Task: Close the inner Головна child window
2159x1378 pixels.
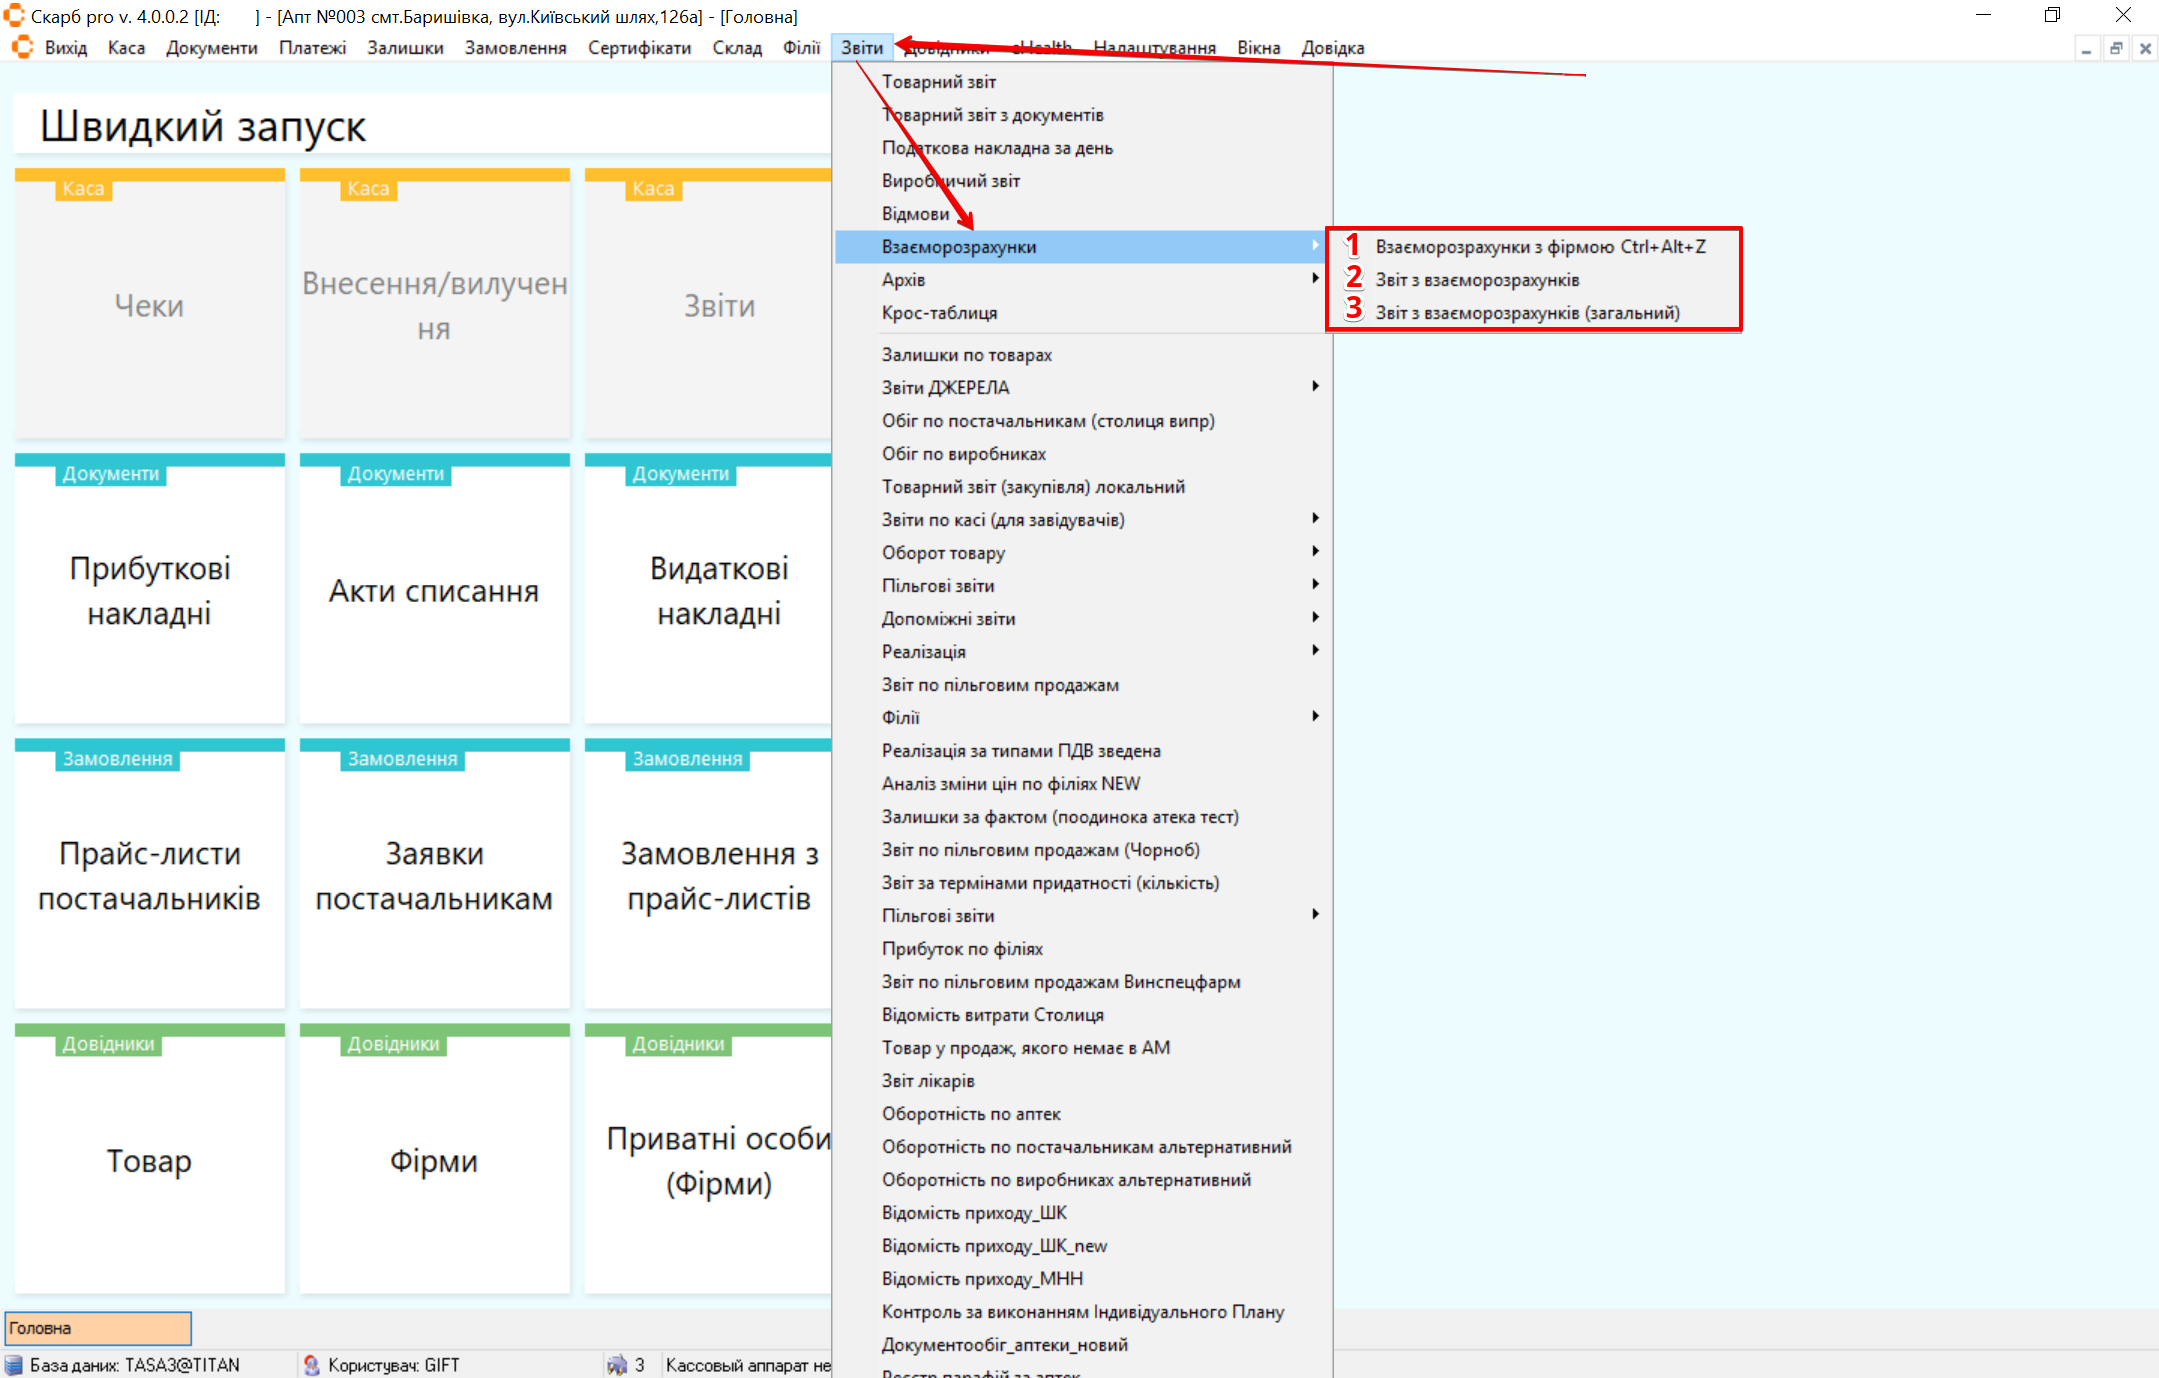Action: coord(2145,48)
